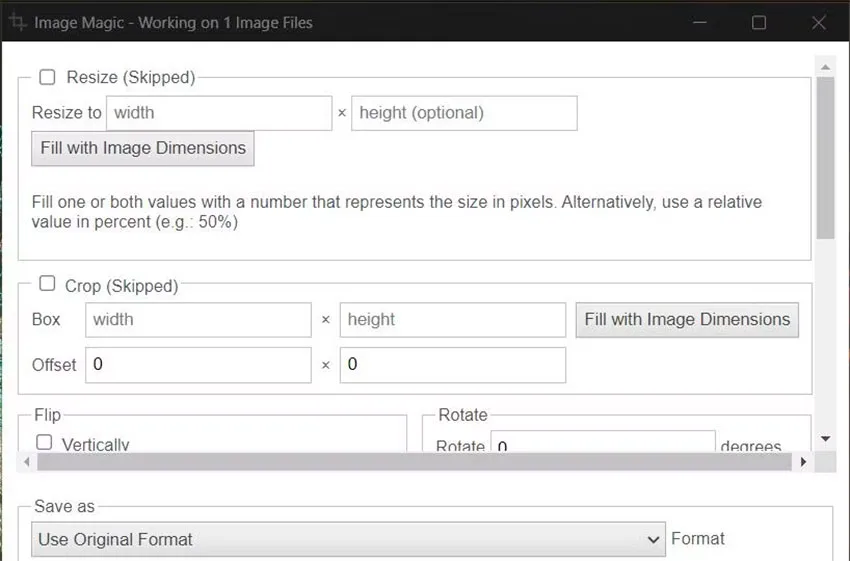
Task: Open the Use Original Format dropdown
Action: [348, 539]
